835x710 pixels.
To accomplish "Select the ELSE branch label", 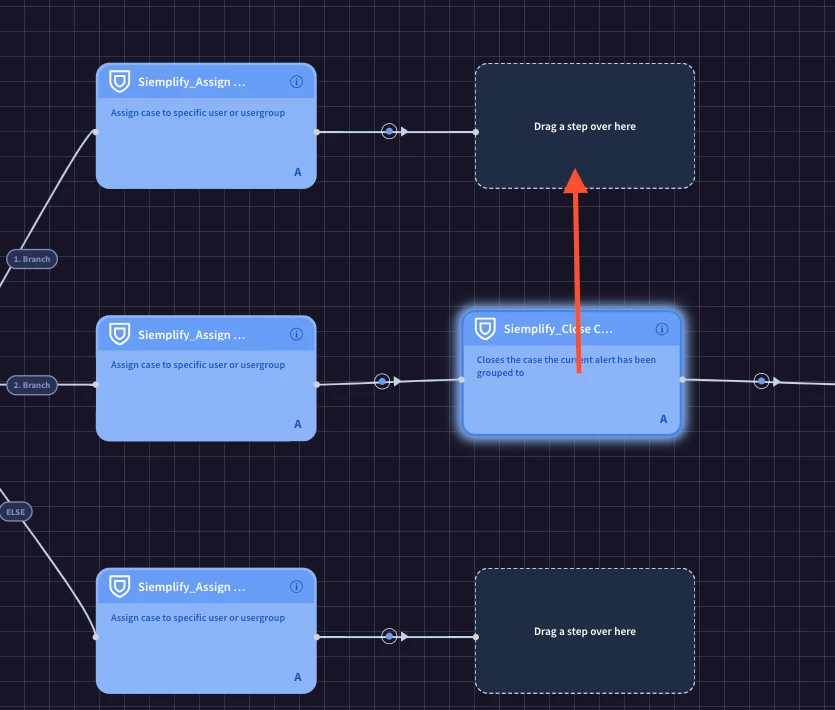I will click(x=16, y=512).
